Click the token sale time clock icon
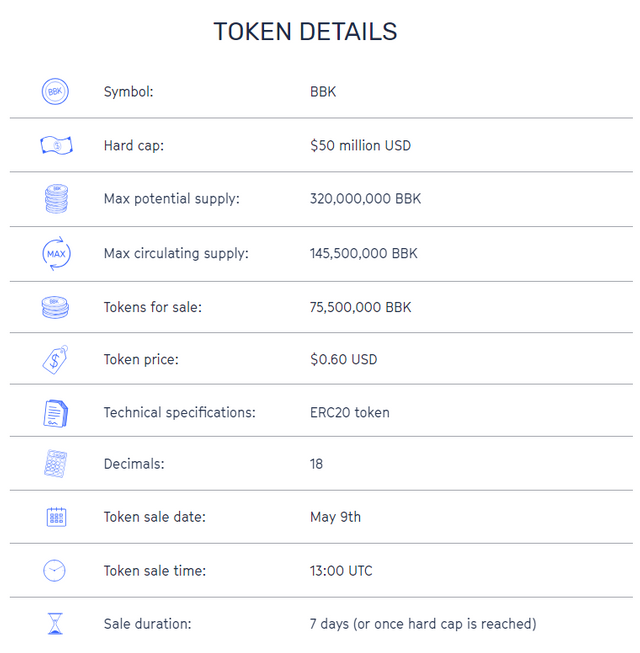The height and width of the screenshot is (653, 640). [55, 571]
